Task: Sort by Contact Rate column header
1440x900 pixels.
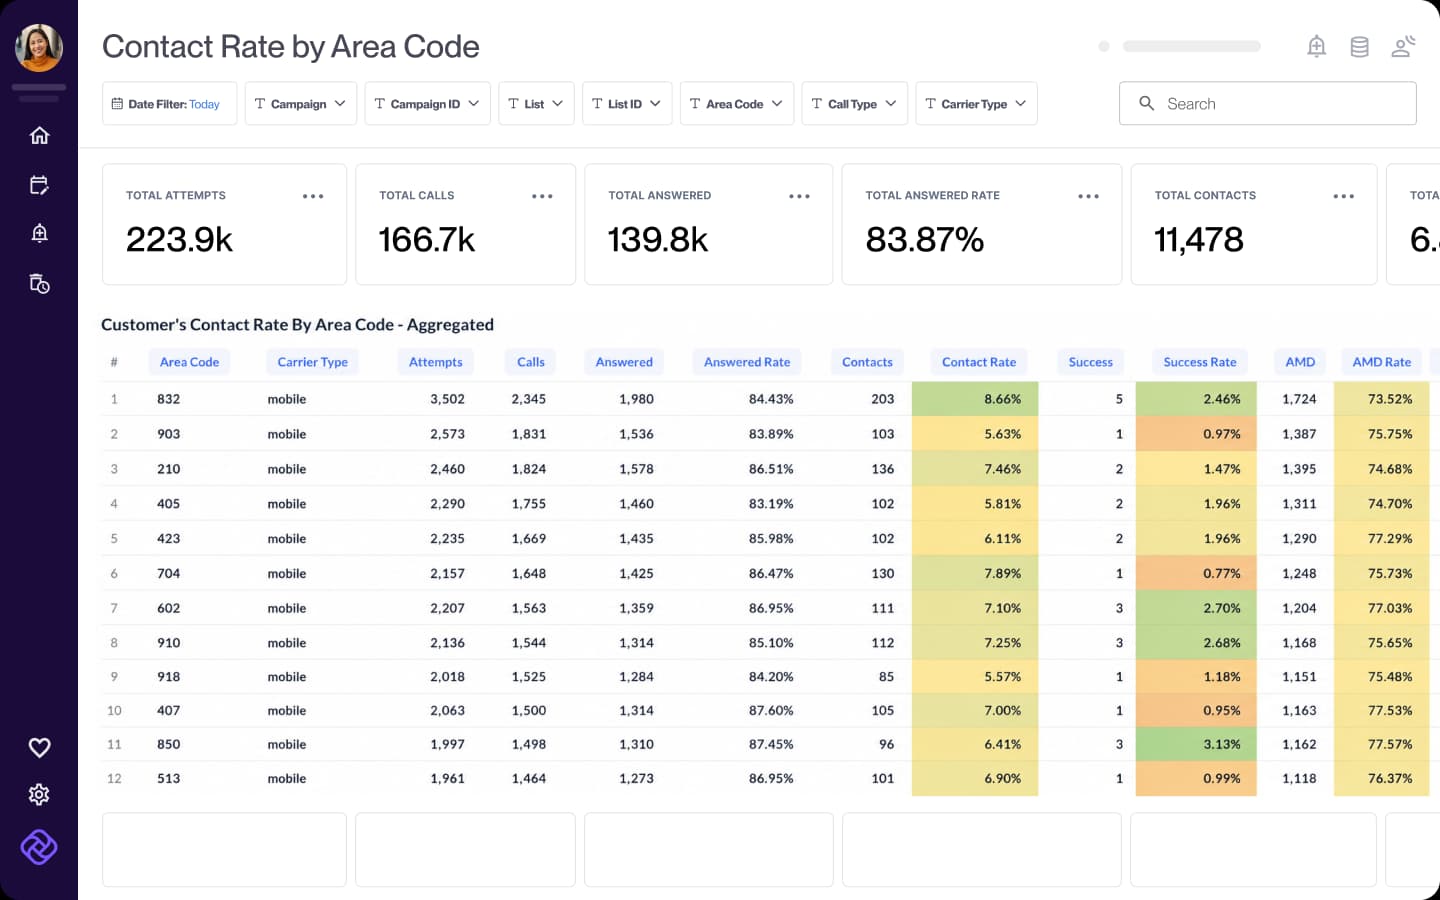Action: click(979, 362)
